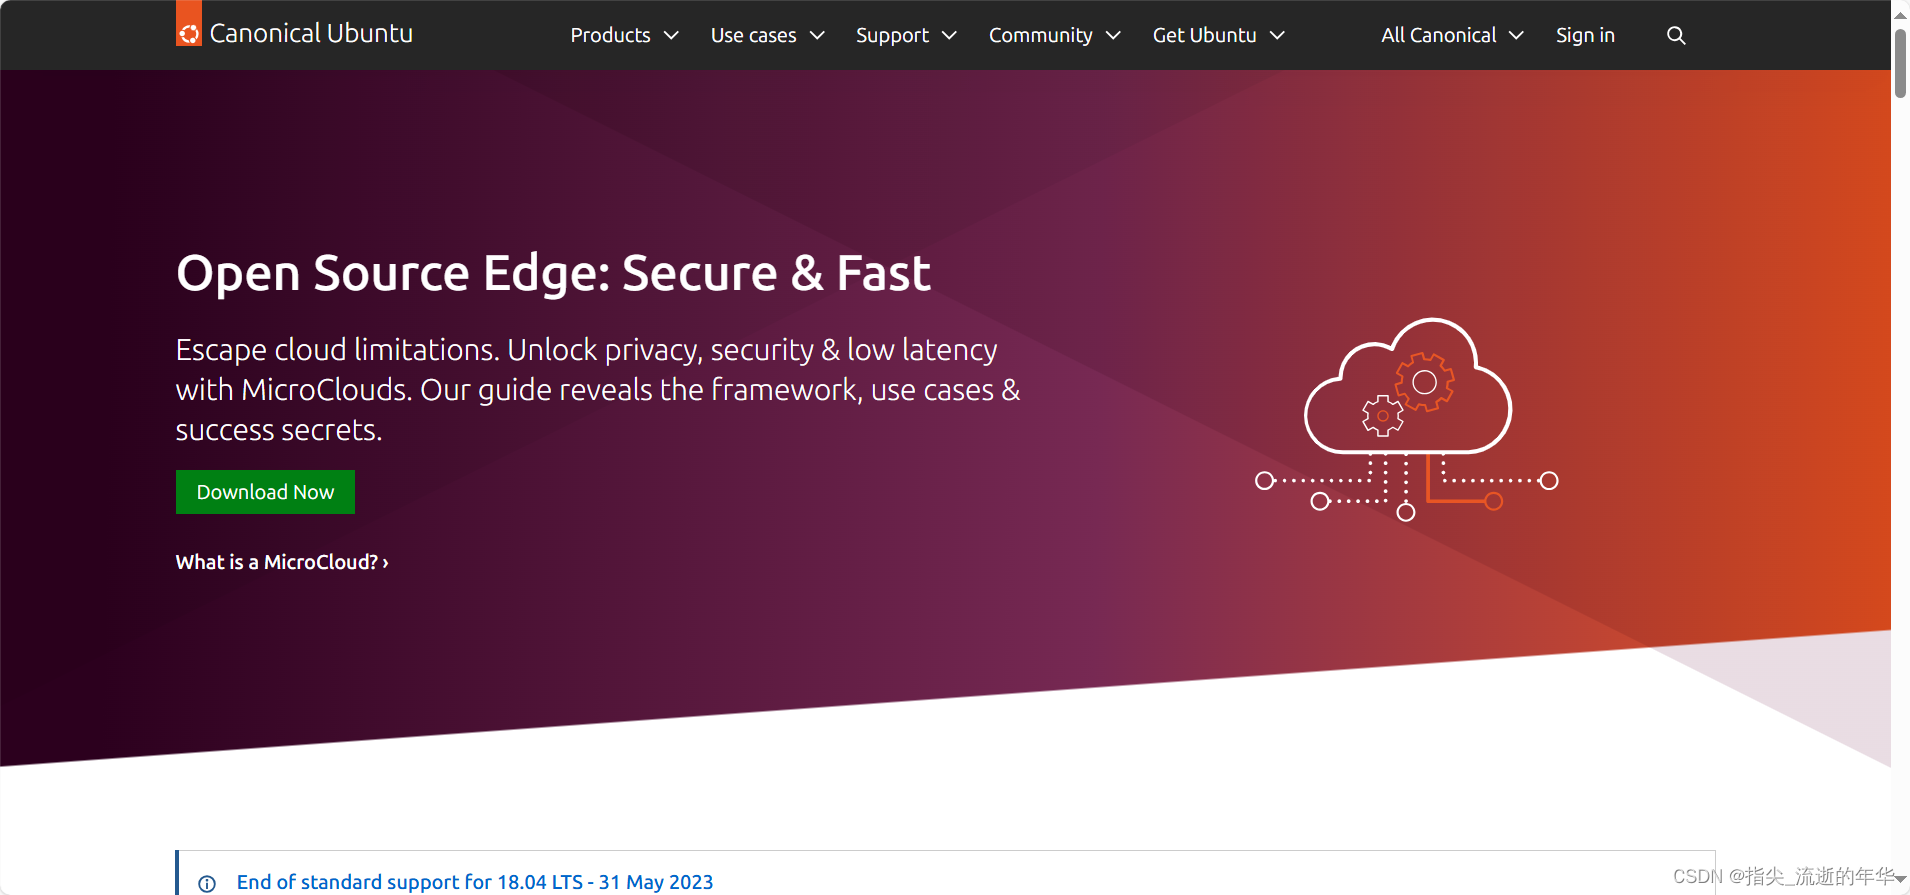This screenshot has width=1910, height=895.
Task: Click the cloud with gears illustration
Action: pos(1407,419)
